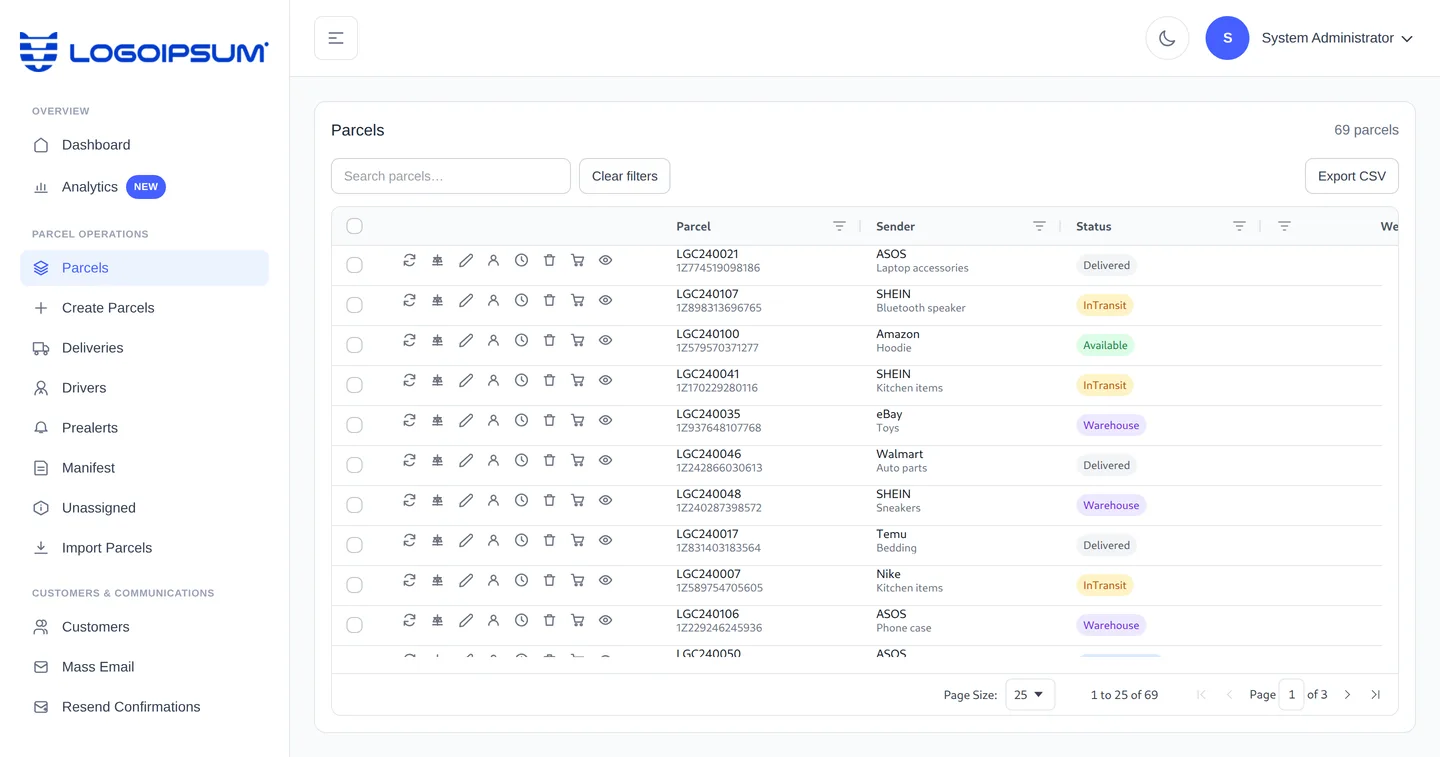The image size is (1440, 757).
Task: Open history clock icon for LGC240035
Action: (x=521, y=420)
